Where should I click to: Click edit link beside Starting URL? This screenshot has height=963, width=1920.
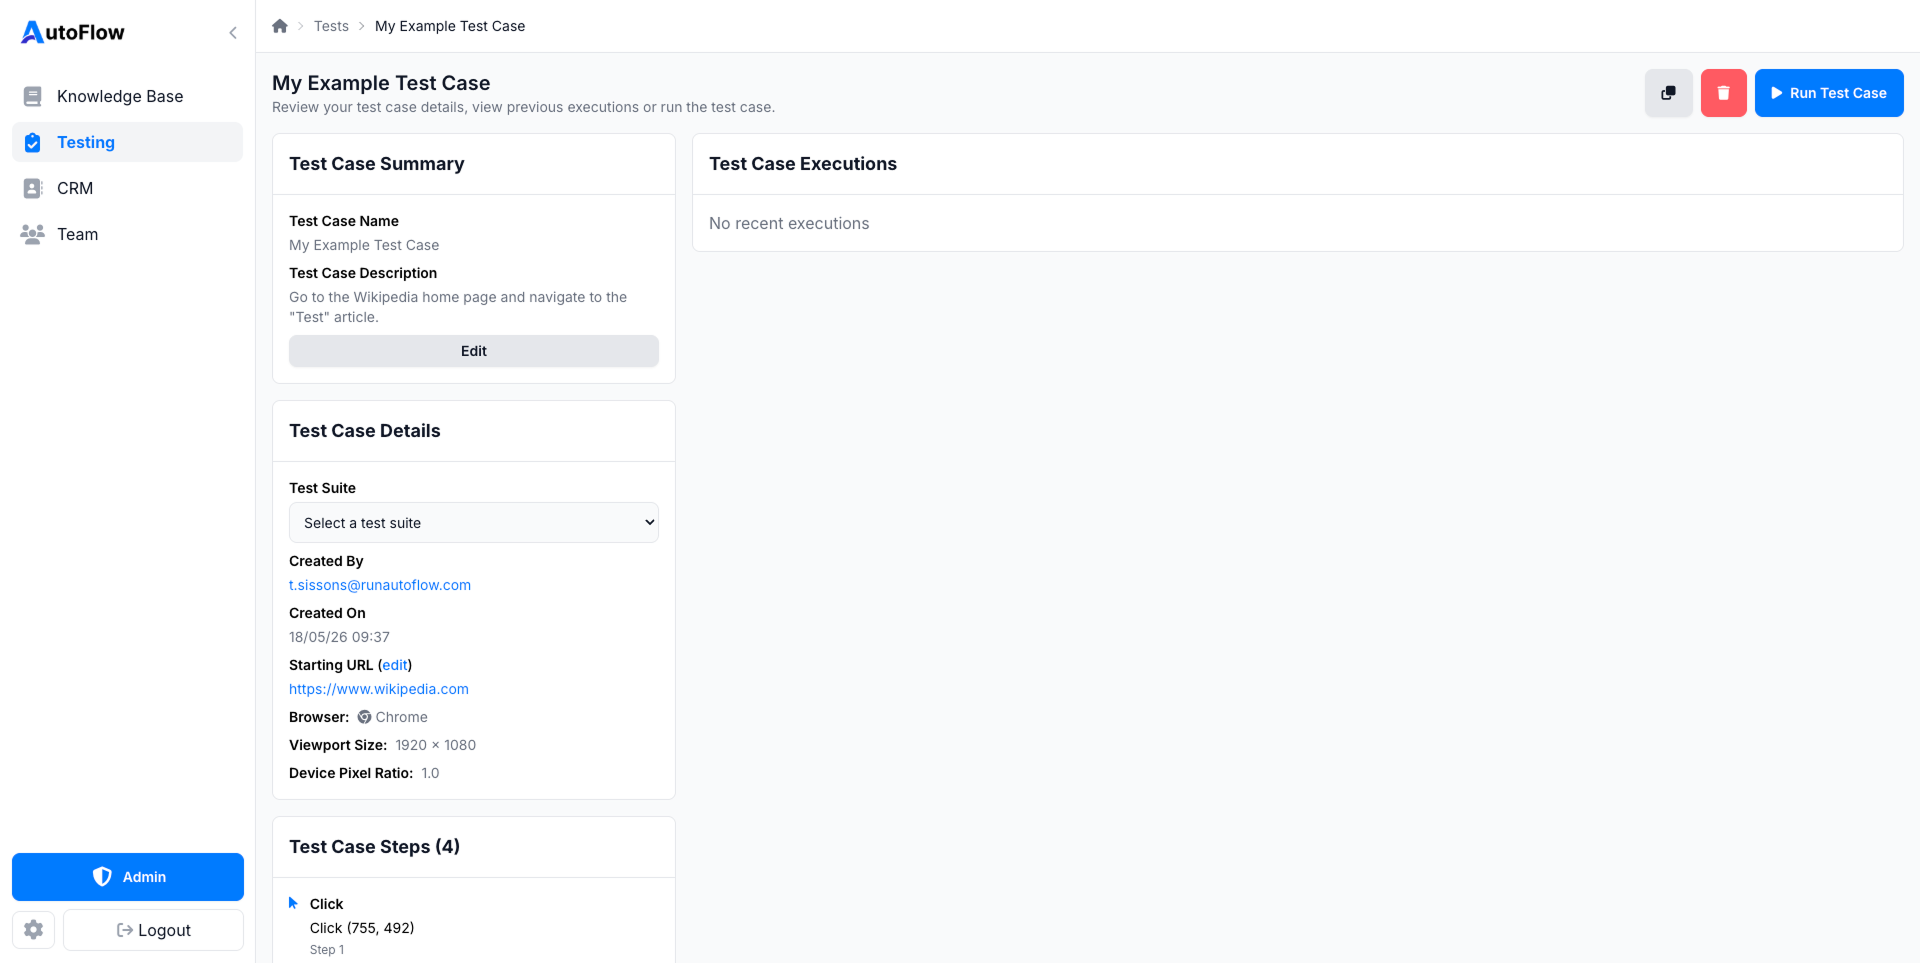395,665
